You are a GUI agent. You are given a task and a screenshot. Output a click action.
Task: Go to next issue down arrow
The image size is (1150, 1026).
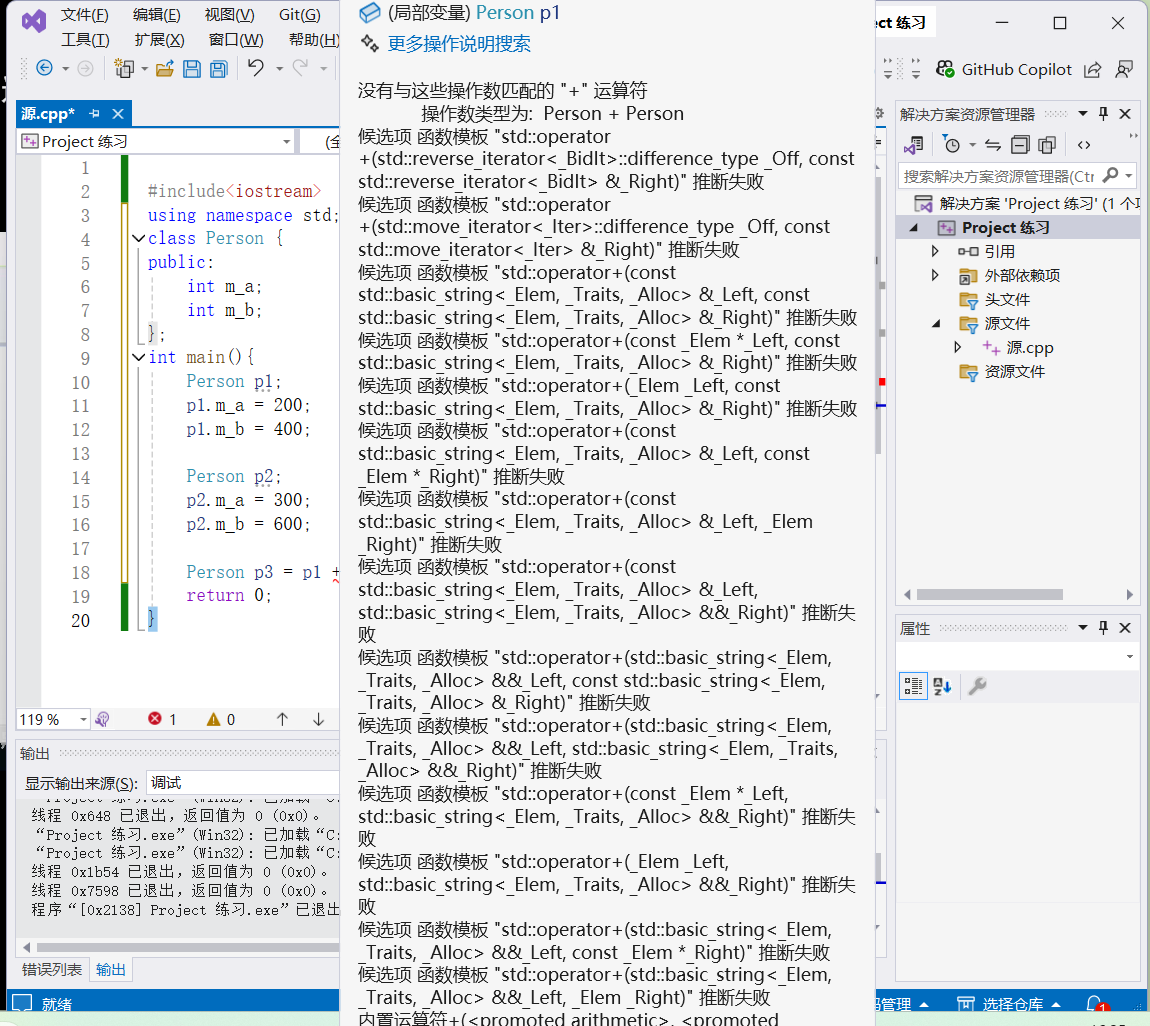click(318, 719)
